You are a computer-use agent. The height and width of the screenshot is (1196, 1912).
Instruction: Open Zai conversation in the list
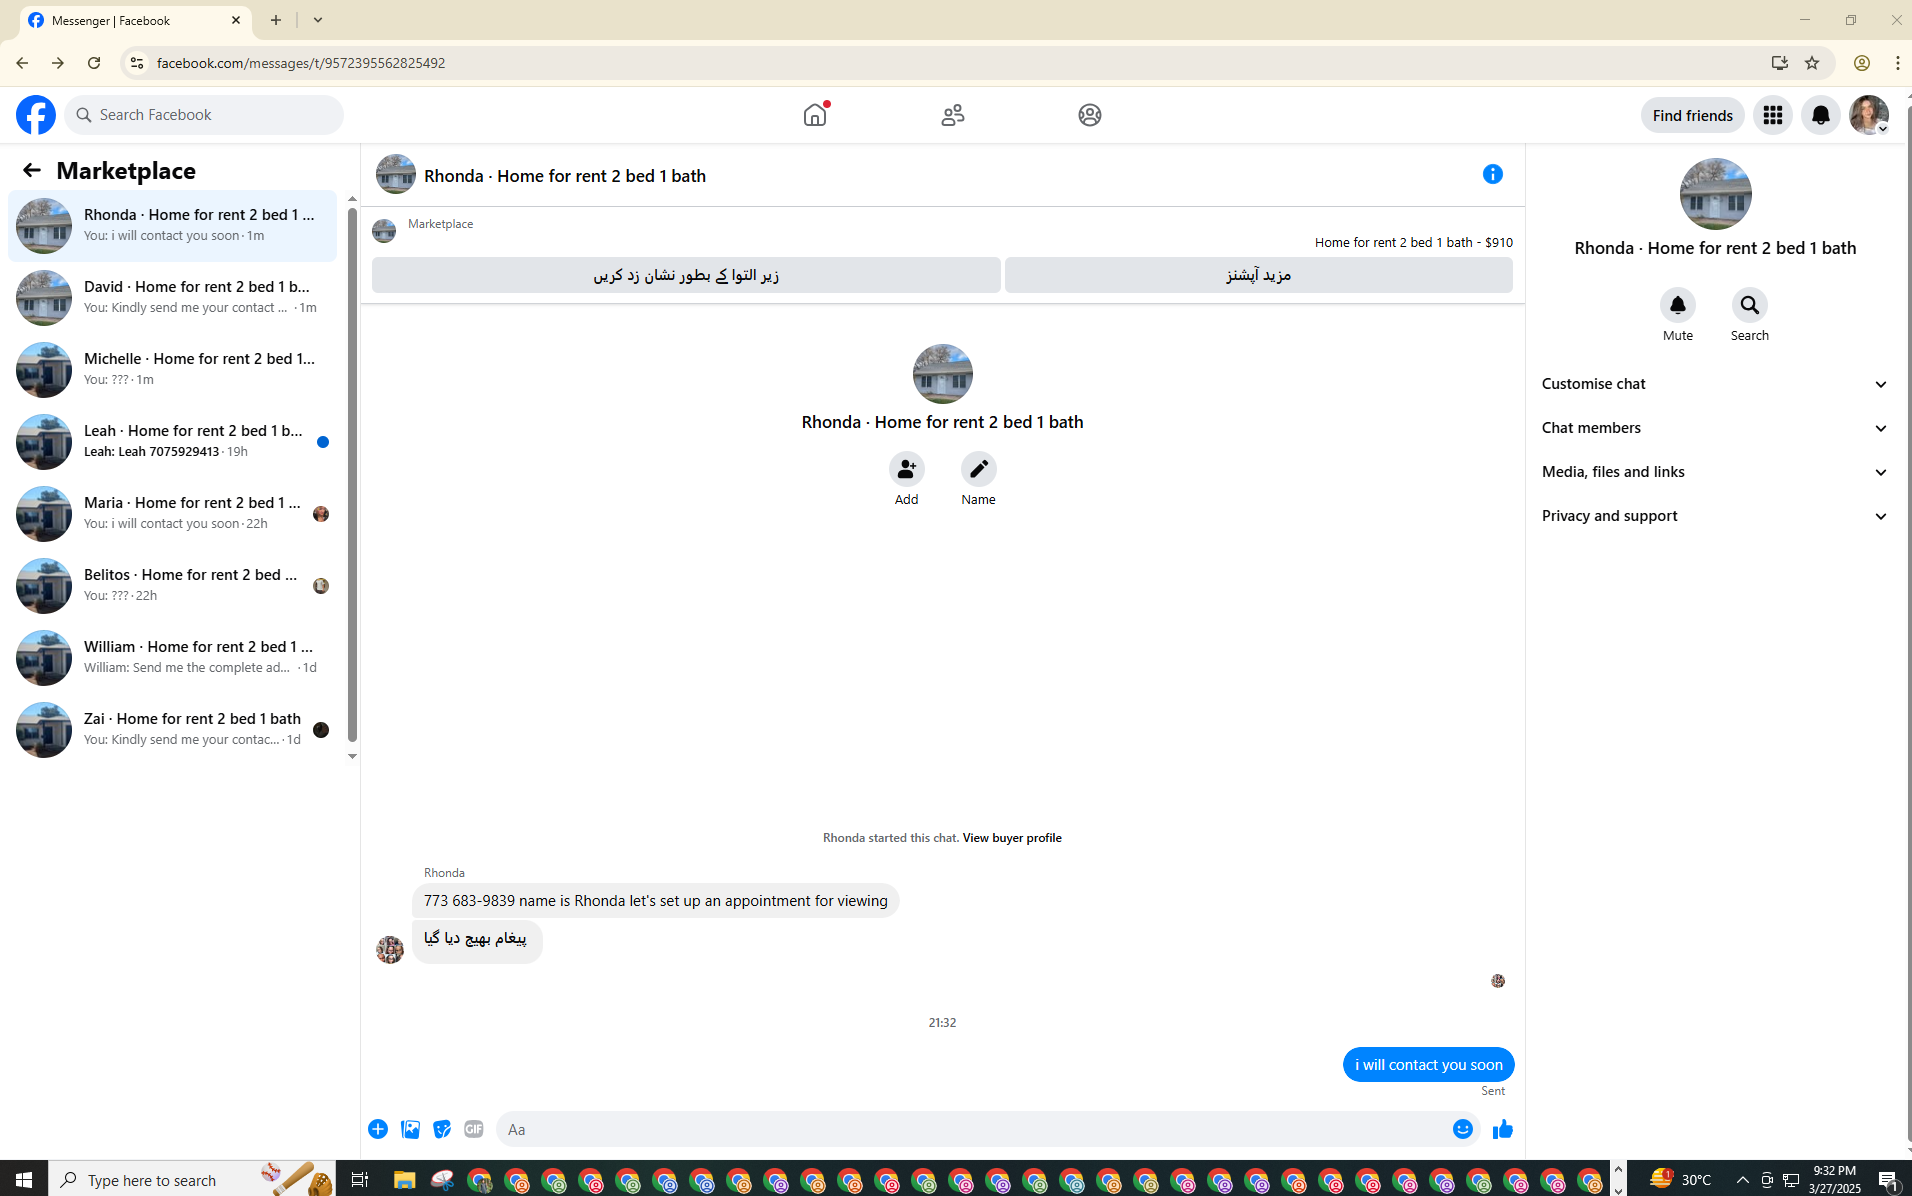173,730
